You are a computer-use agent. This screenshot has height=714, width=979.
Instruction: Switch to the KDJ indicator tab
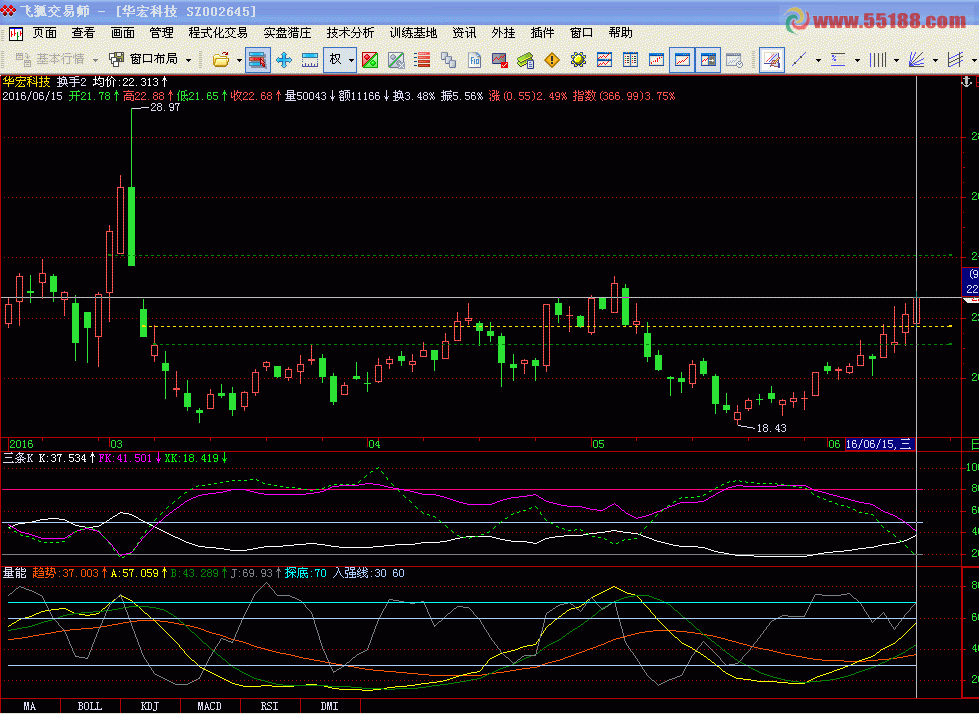[150, 706]
